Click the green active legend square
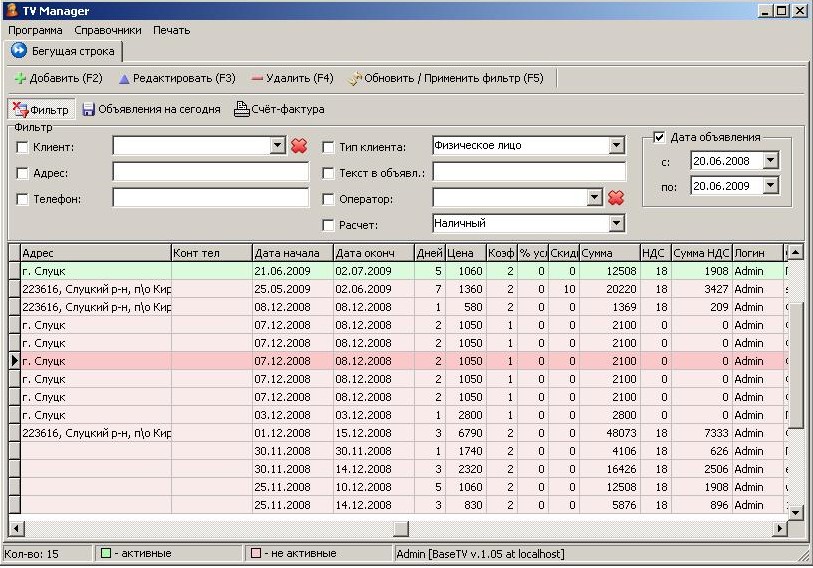 (106, 553)
